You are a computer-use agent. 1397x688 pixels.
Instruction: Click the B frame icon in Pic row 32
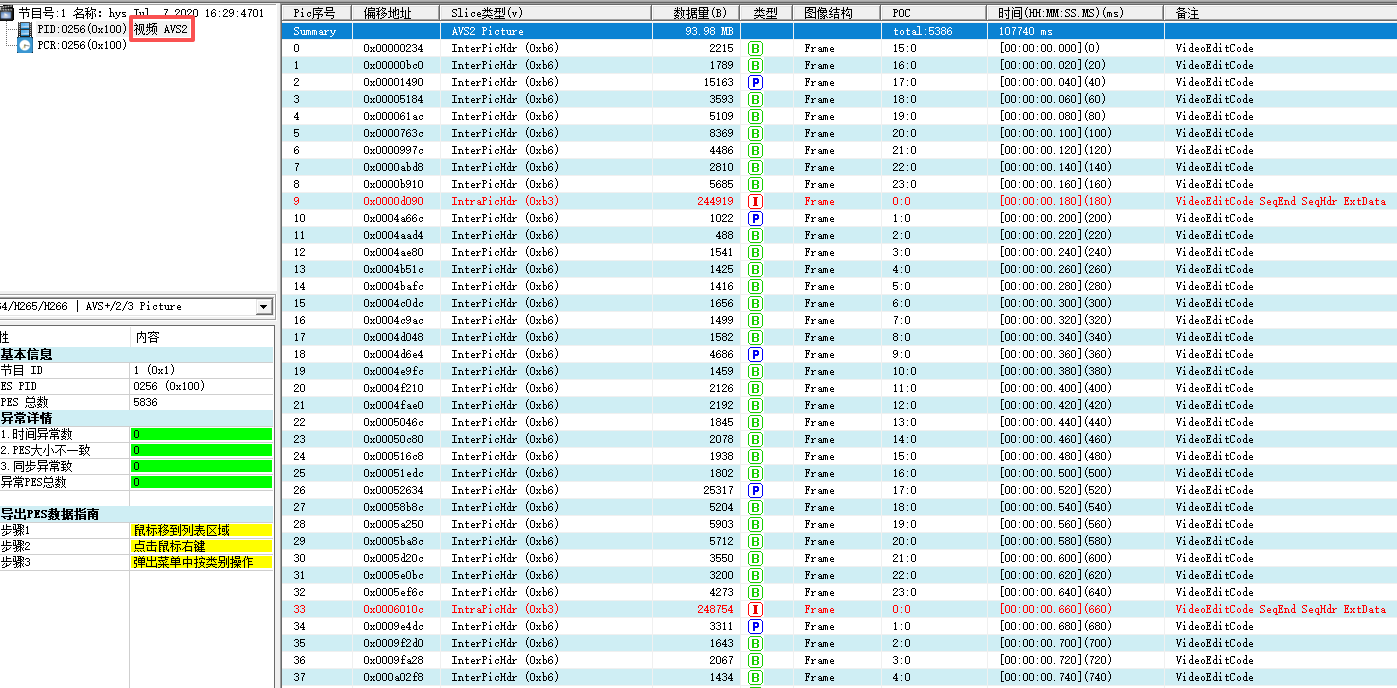pyautogui.click(x=756, y=592)
